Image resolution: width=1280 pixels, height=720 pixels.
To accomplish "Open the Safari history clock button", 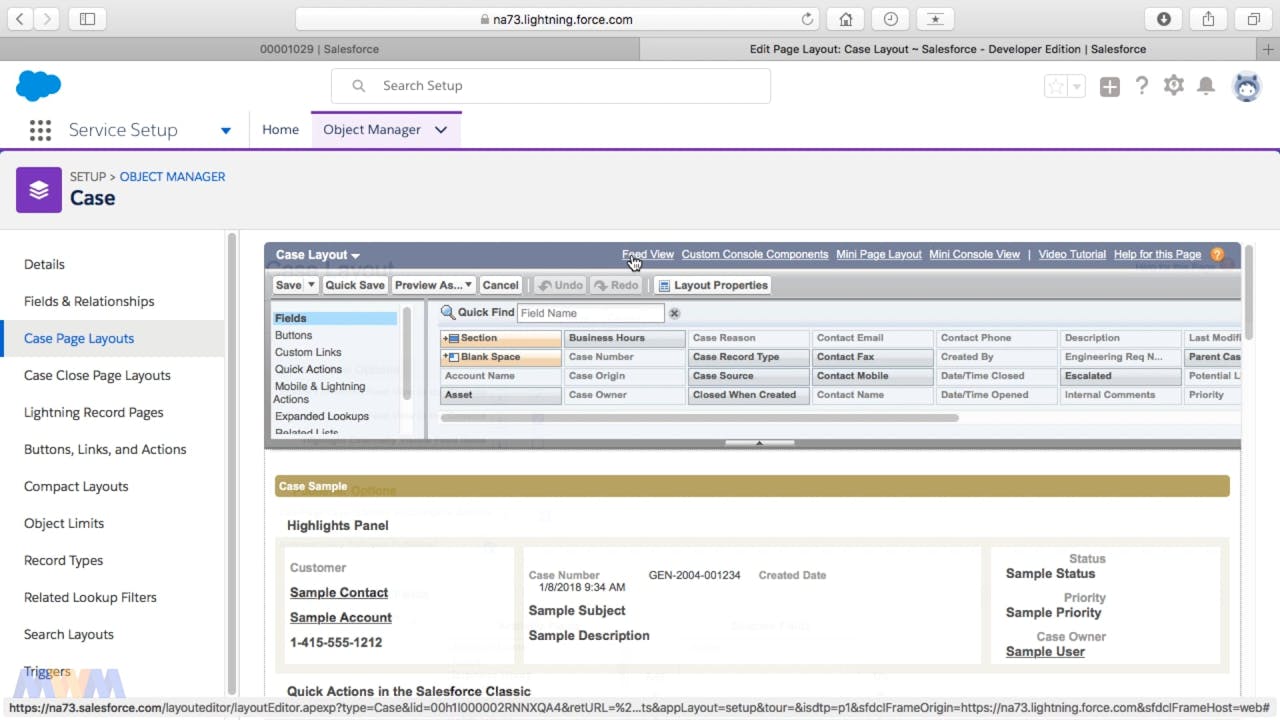I will coord(890,19).
